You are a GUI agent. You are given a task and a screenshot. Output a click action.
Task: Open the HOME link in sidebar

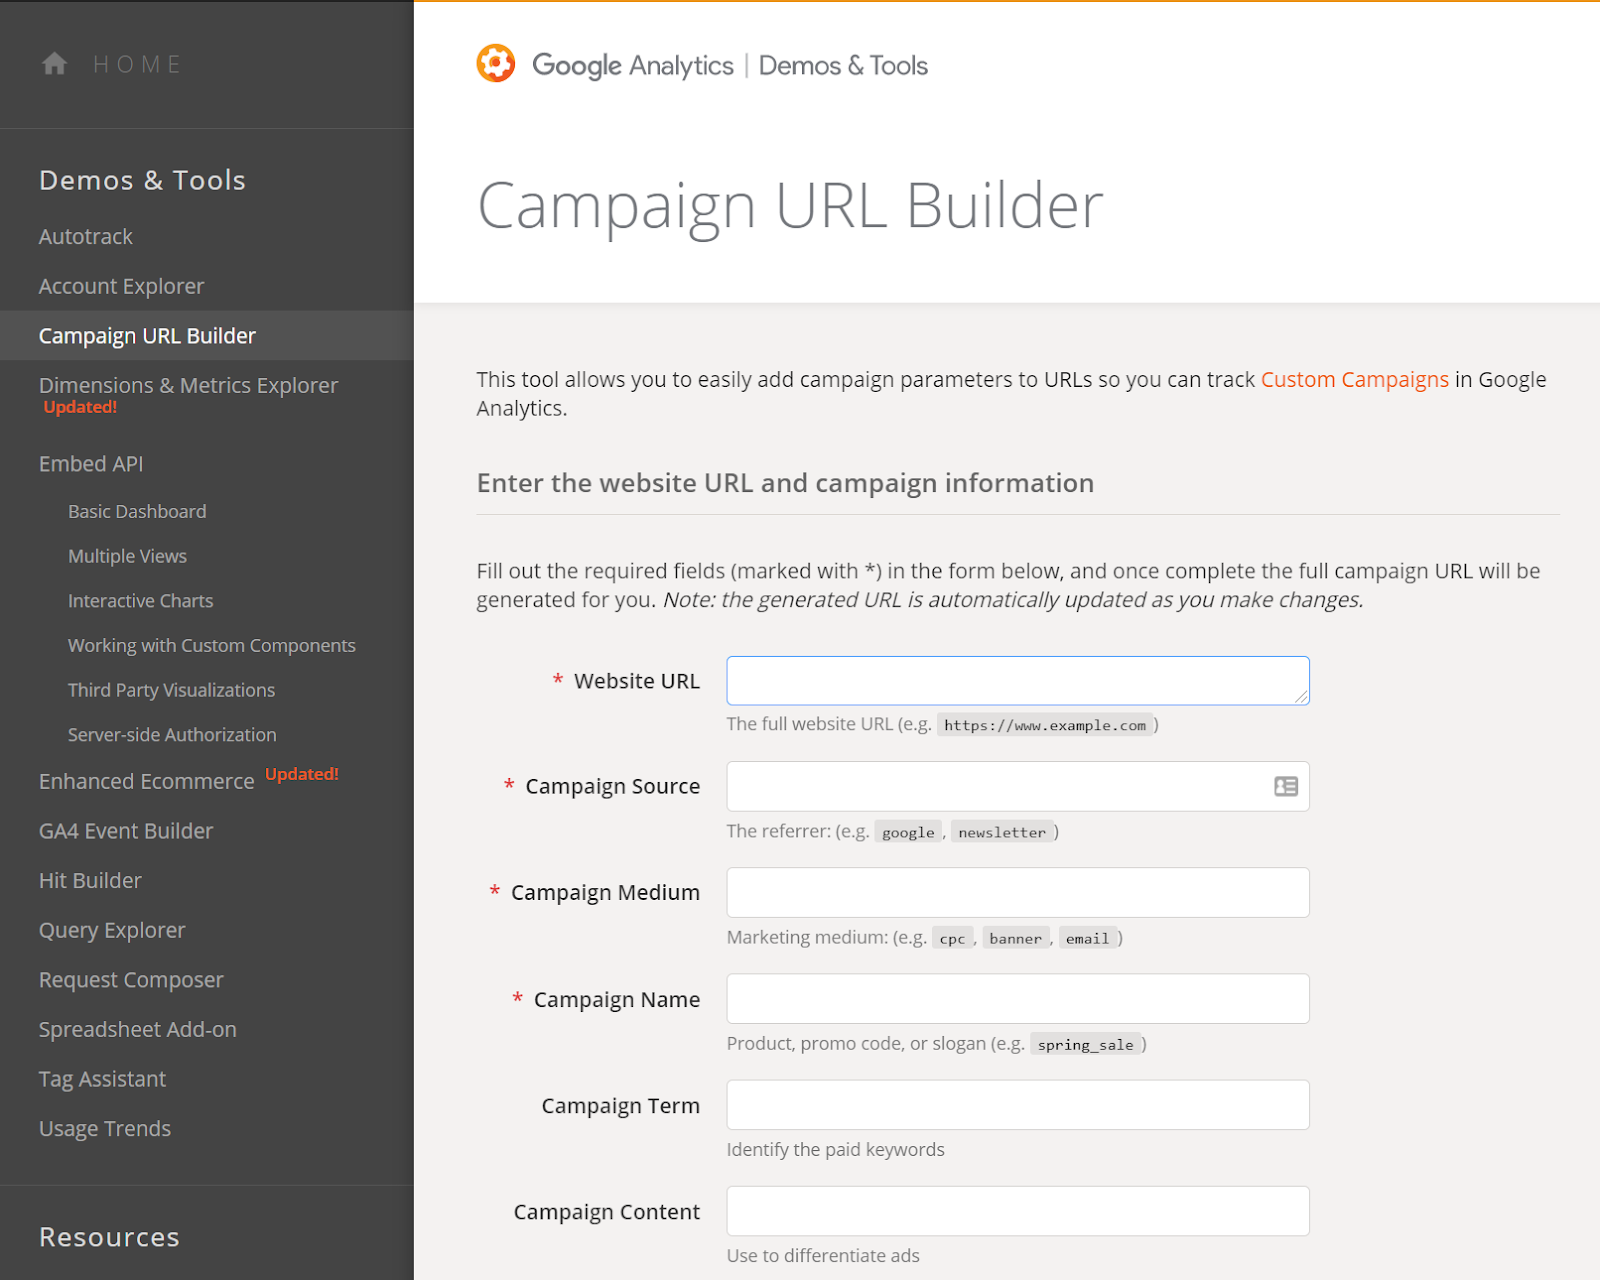138,64
